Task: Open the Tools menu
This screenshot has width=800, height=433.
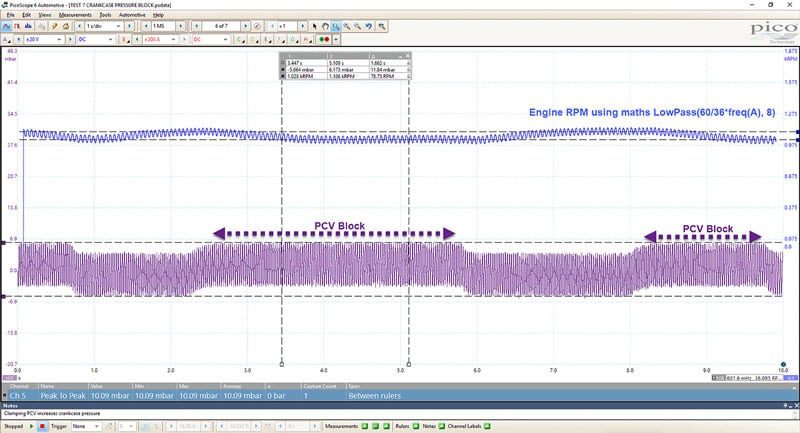Action: click(x=105, y=15)
